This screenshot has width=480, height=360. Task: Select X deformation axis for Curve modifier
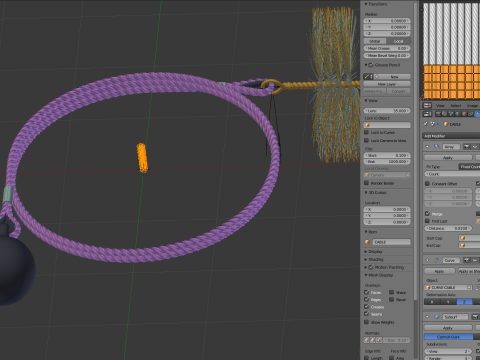[x=432, y=302]
